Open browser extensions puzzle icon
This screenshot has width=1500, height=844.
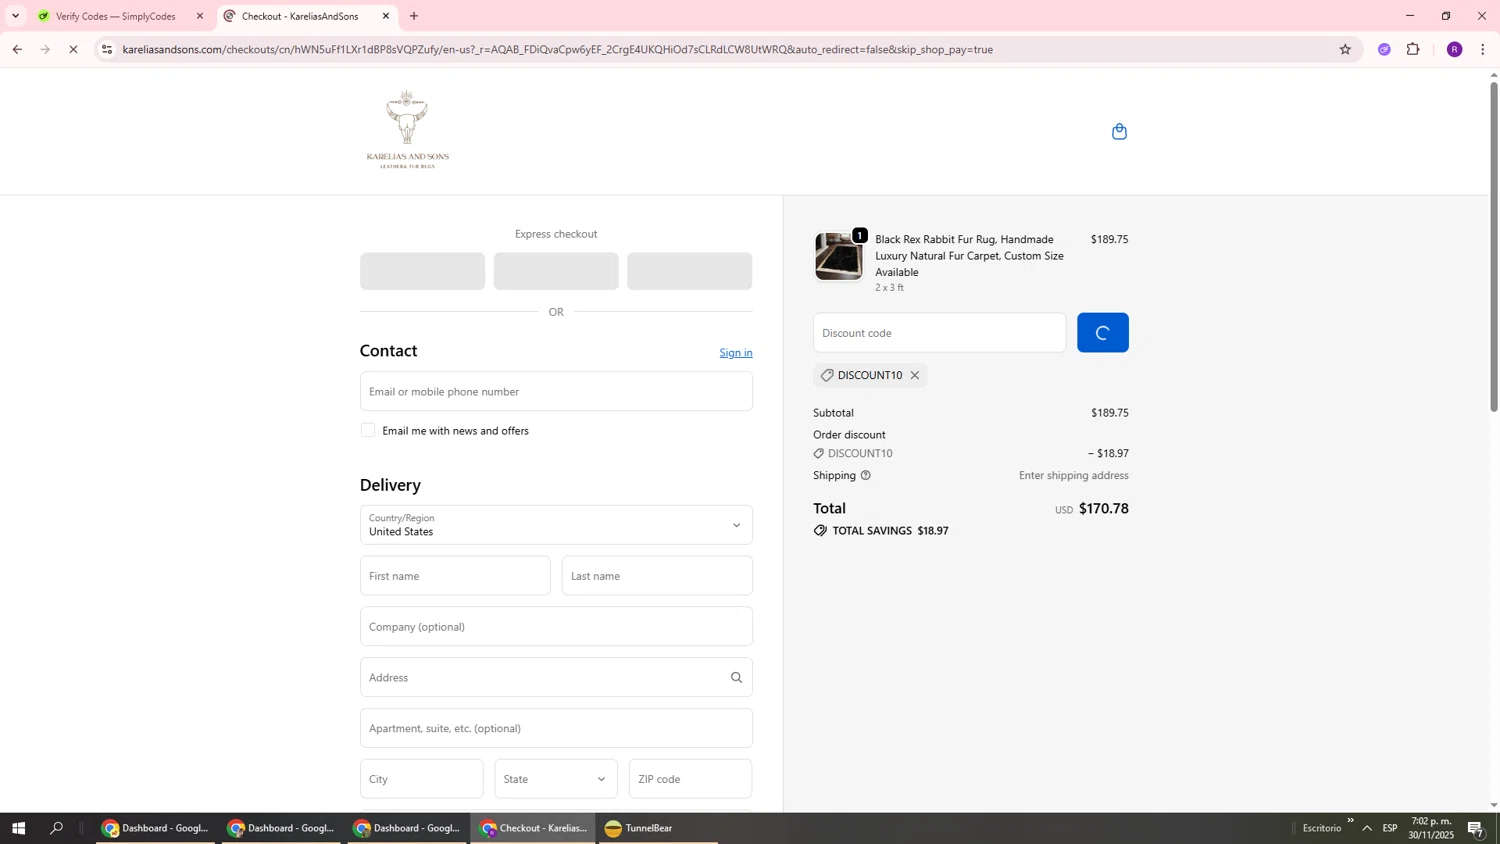point(1413,49)
